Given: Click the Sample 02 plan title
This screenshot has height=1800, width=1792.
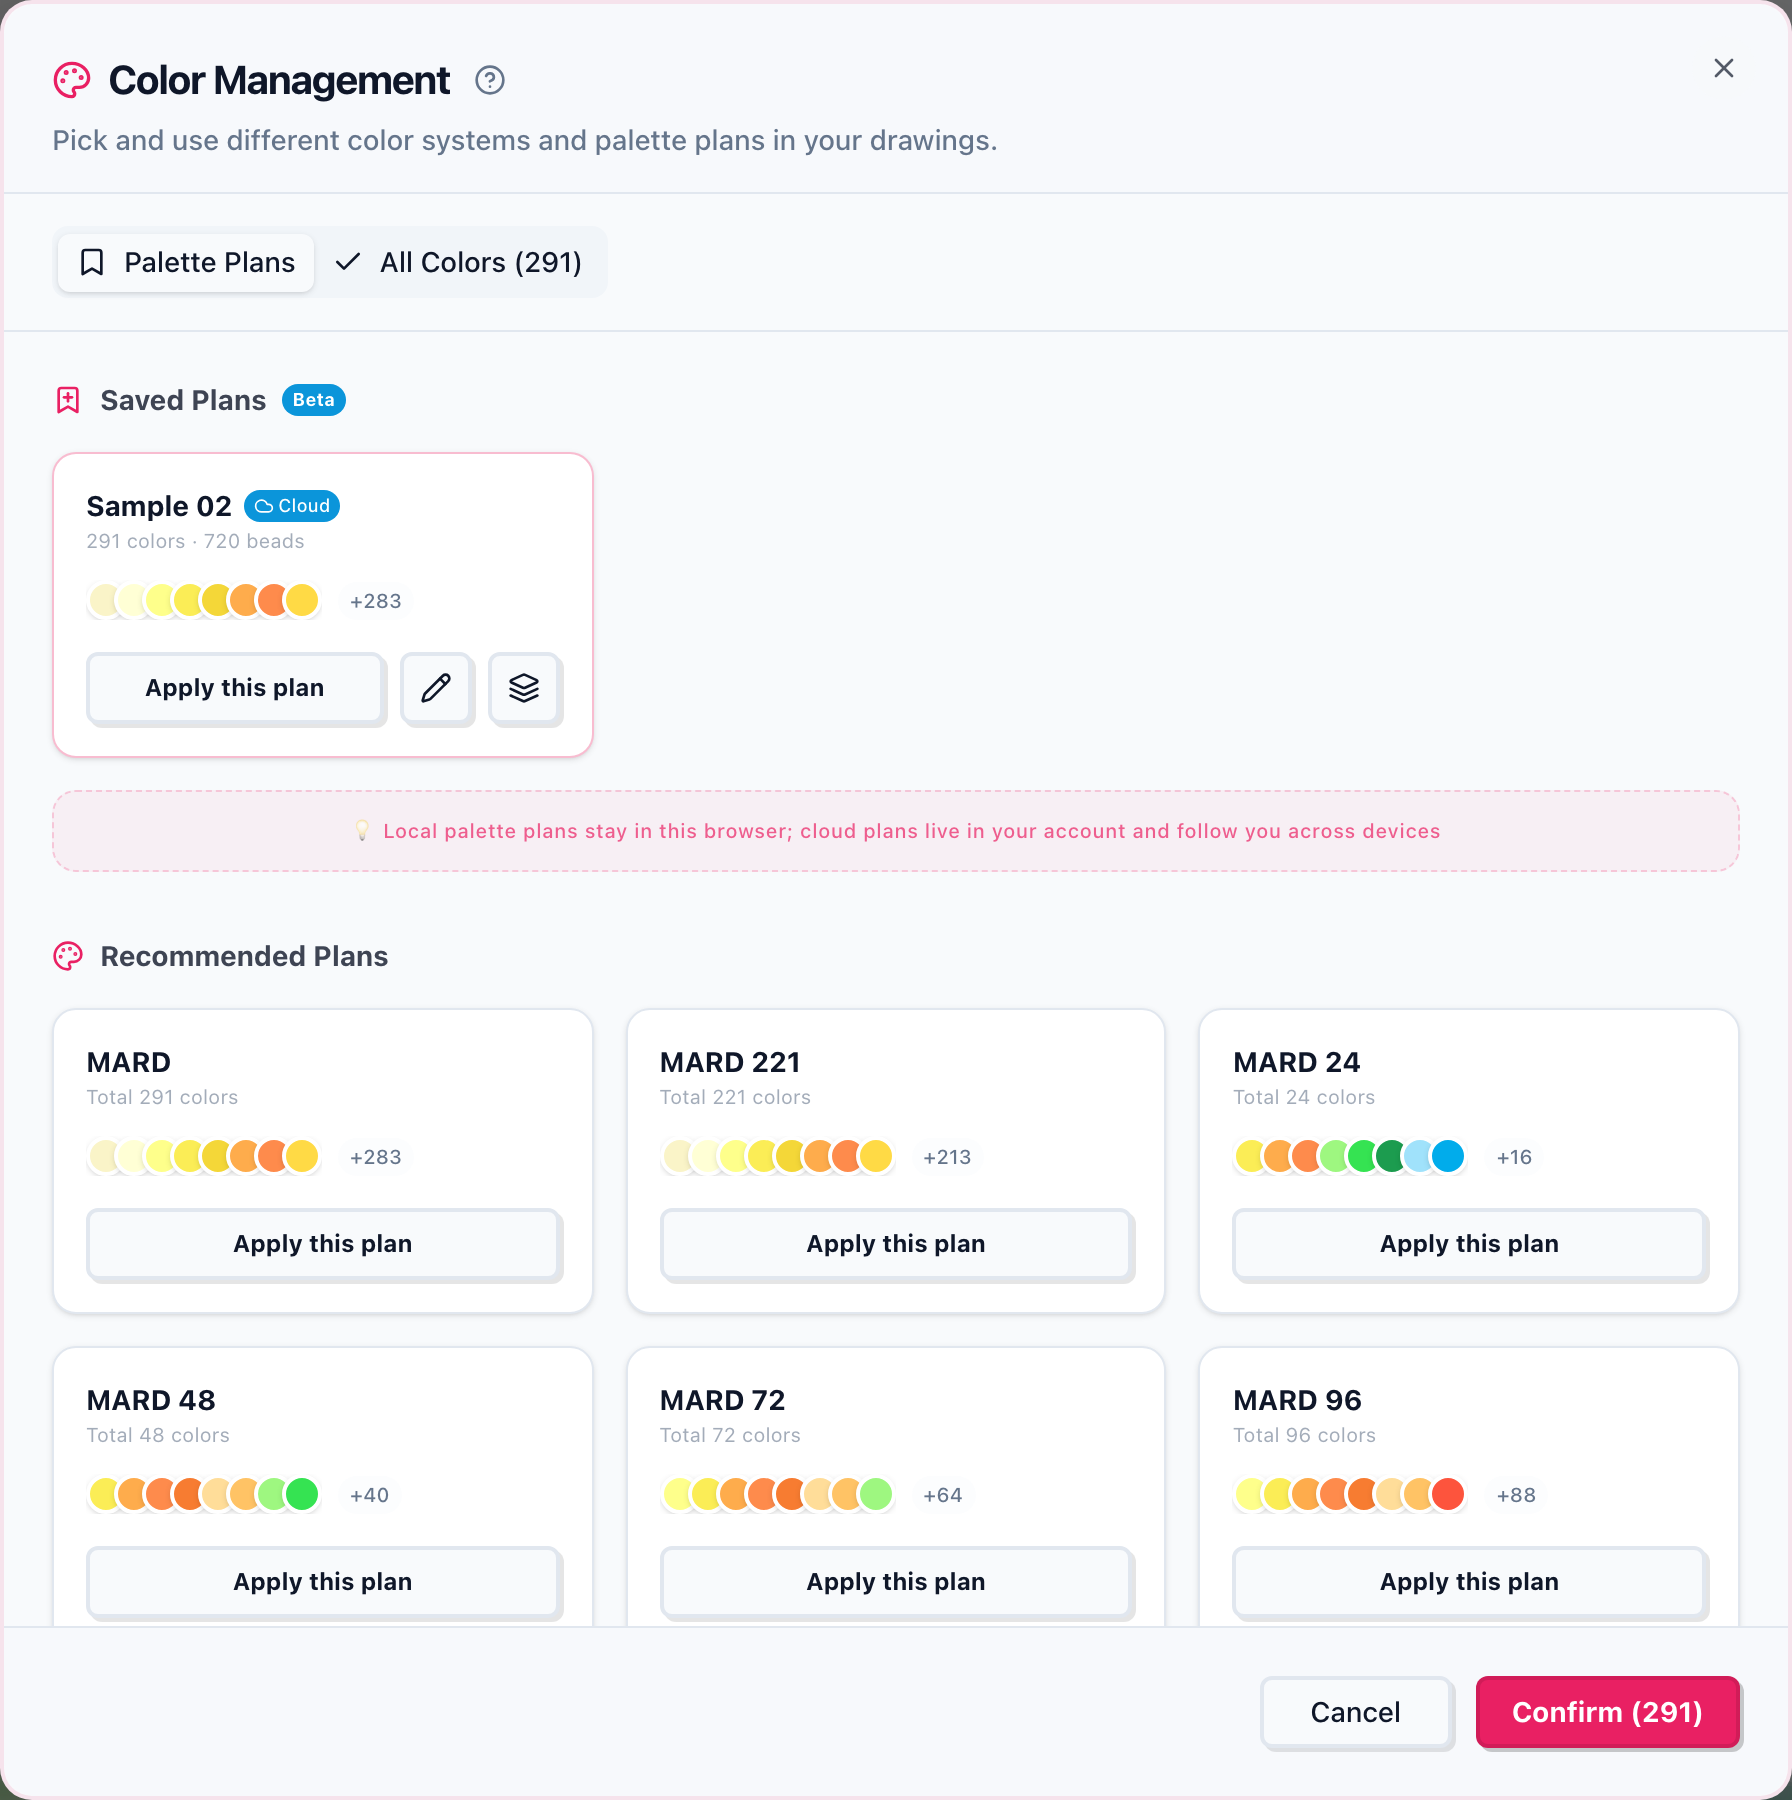Looking at the screenshot, I should (x=159, y=506).
